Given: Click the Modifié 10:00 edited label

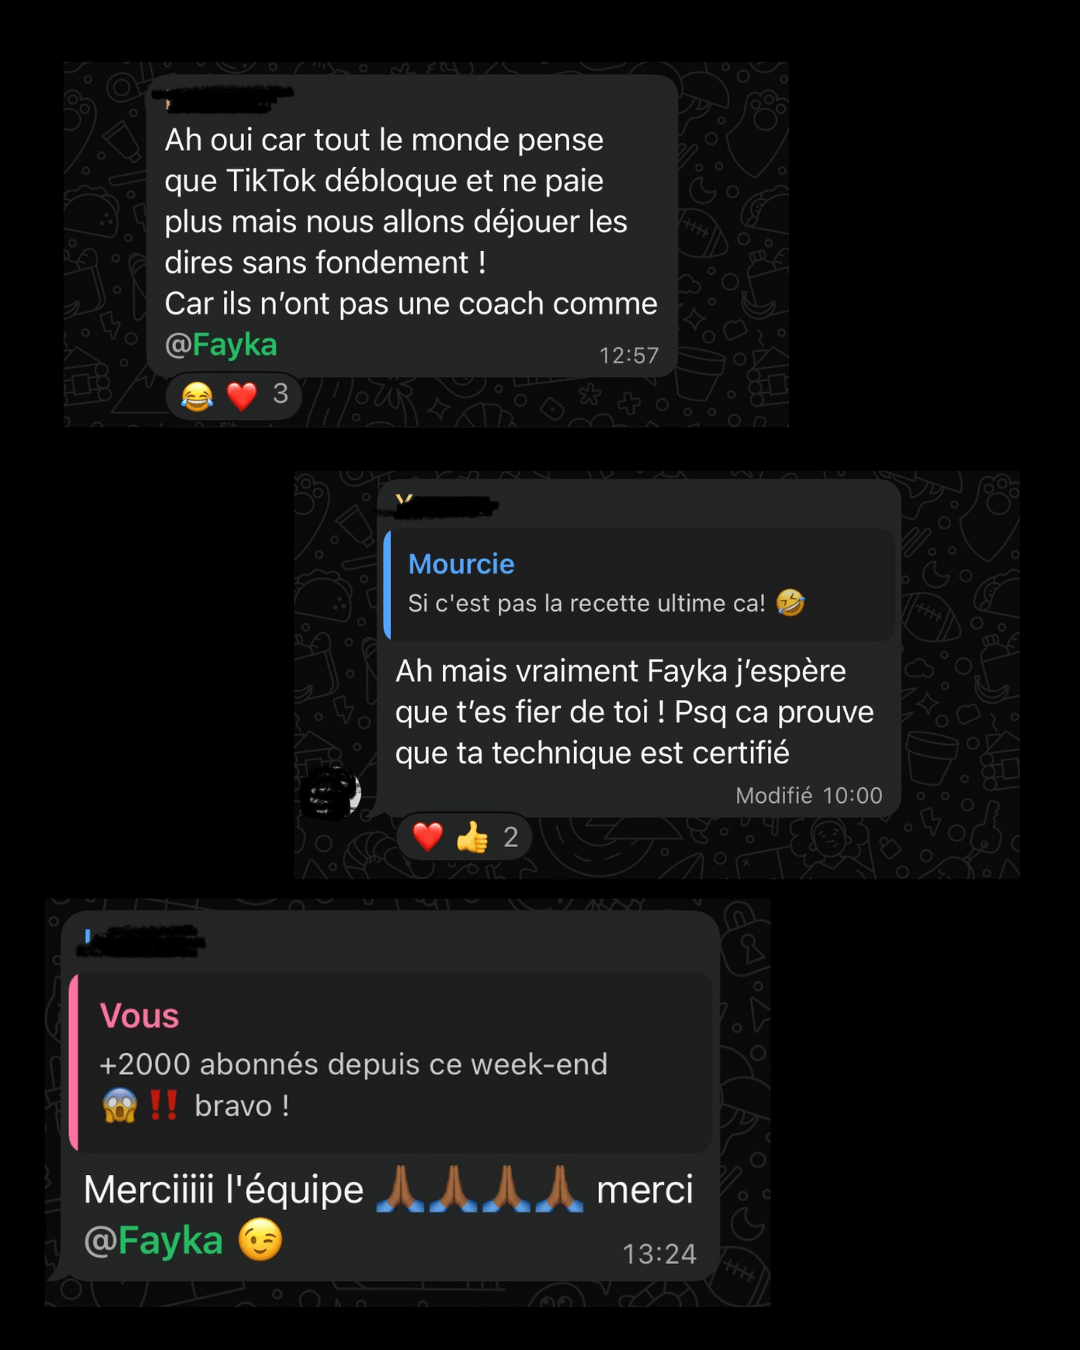Looking at the screenshot, I should [809, 795].
